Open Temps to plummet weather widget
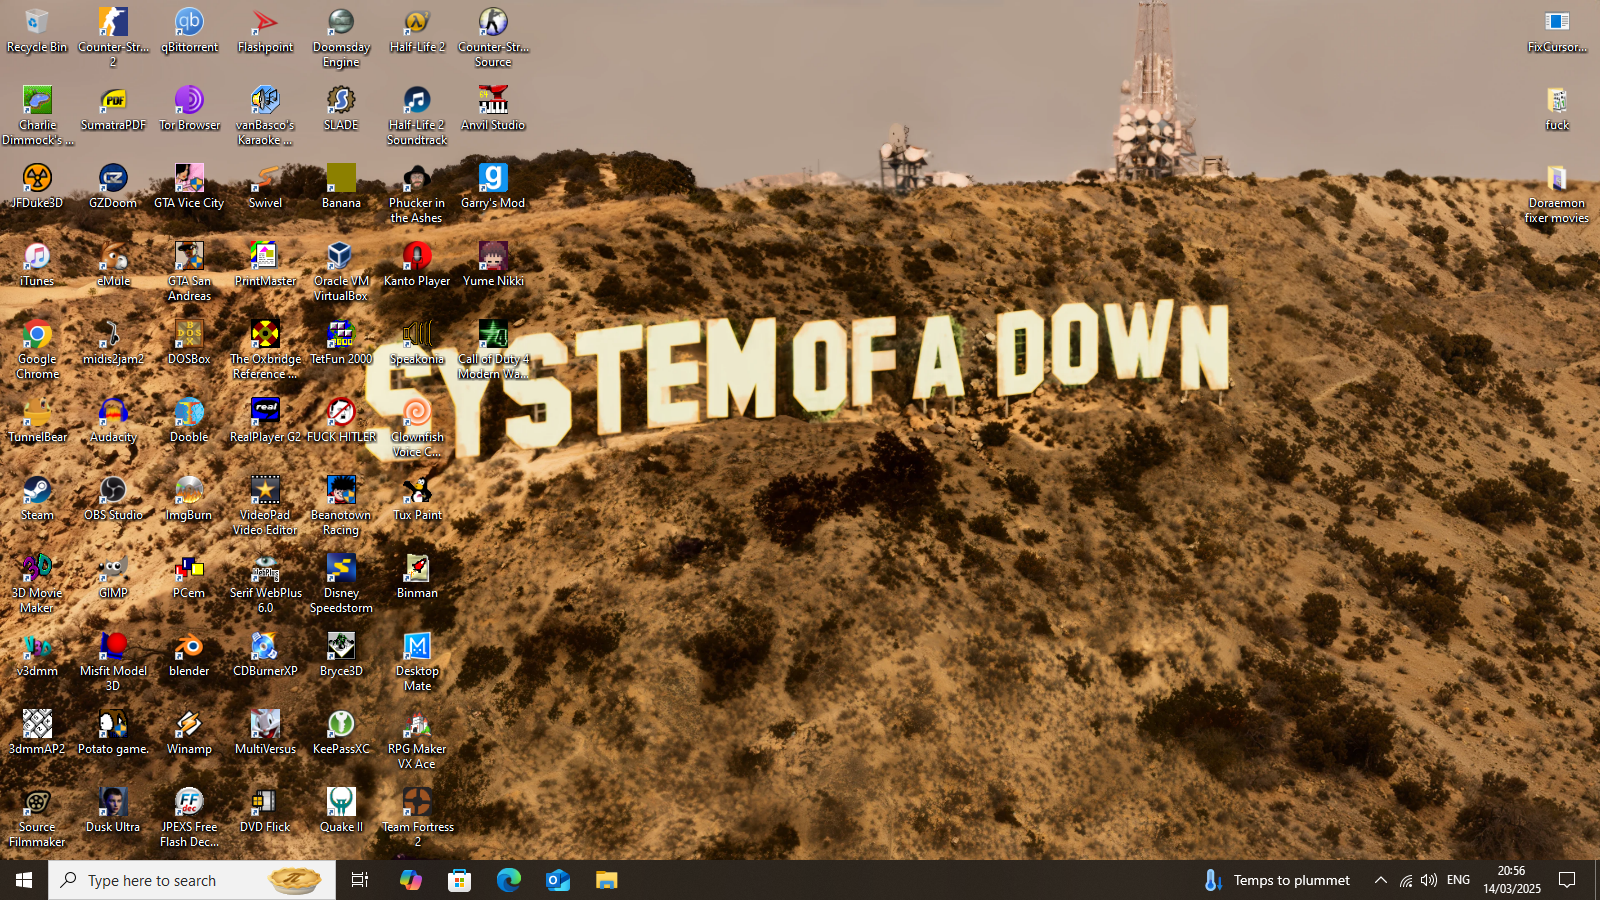This screenshot has height=900, width=1600. click(x=1278, y=880)
